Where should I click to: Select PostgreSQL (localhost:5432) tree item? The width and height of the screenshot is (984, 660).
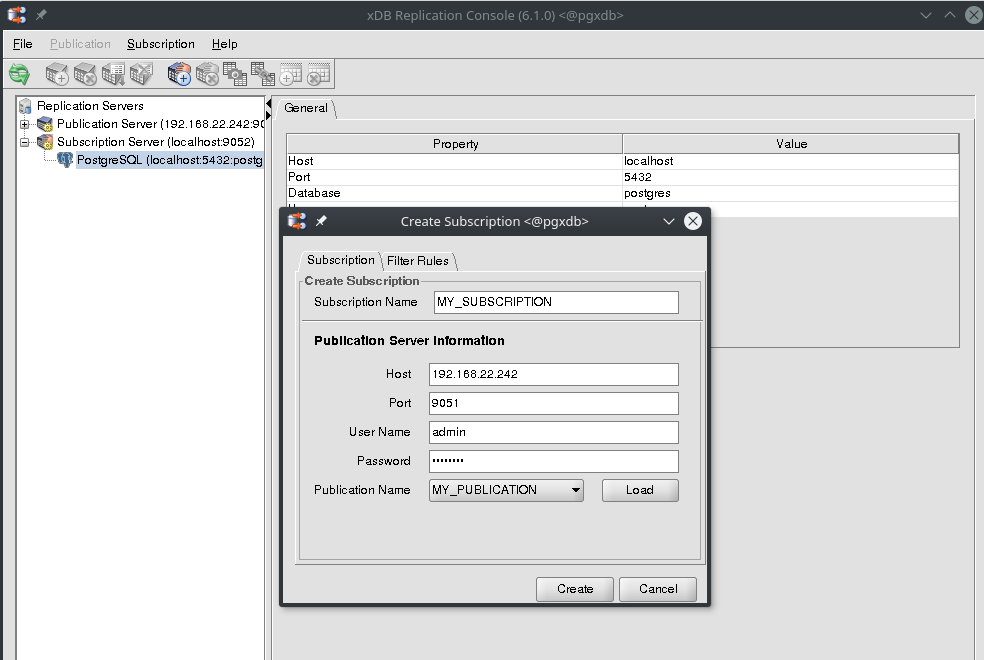(x=169, y=160)
